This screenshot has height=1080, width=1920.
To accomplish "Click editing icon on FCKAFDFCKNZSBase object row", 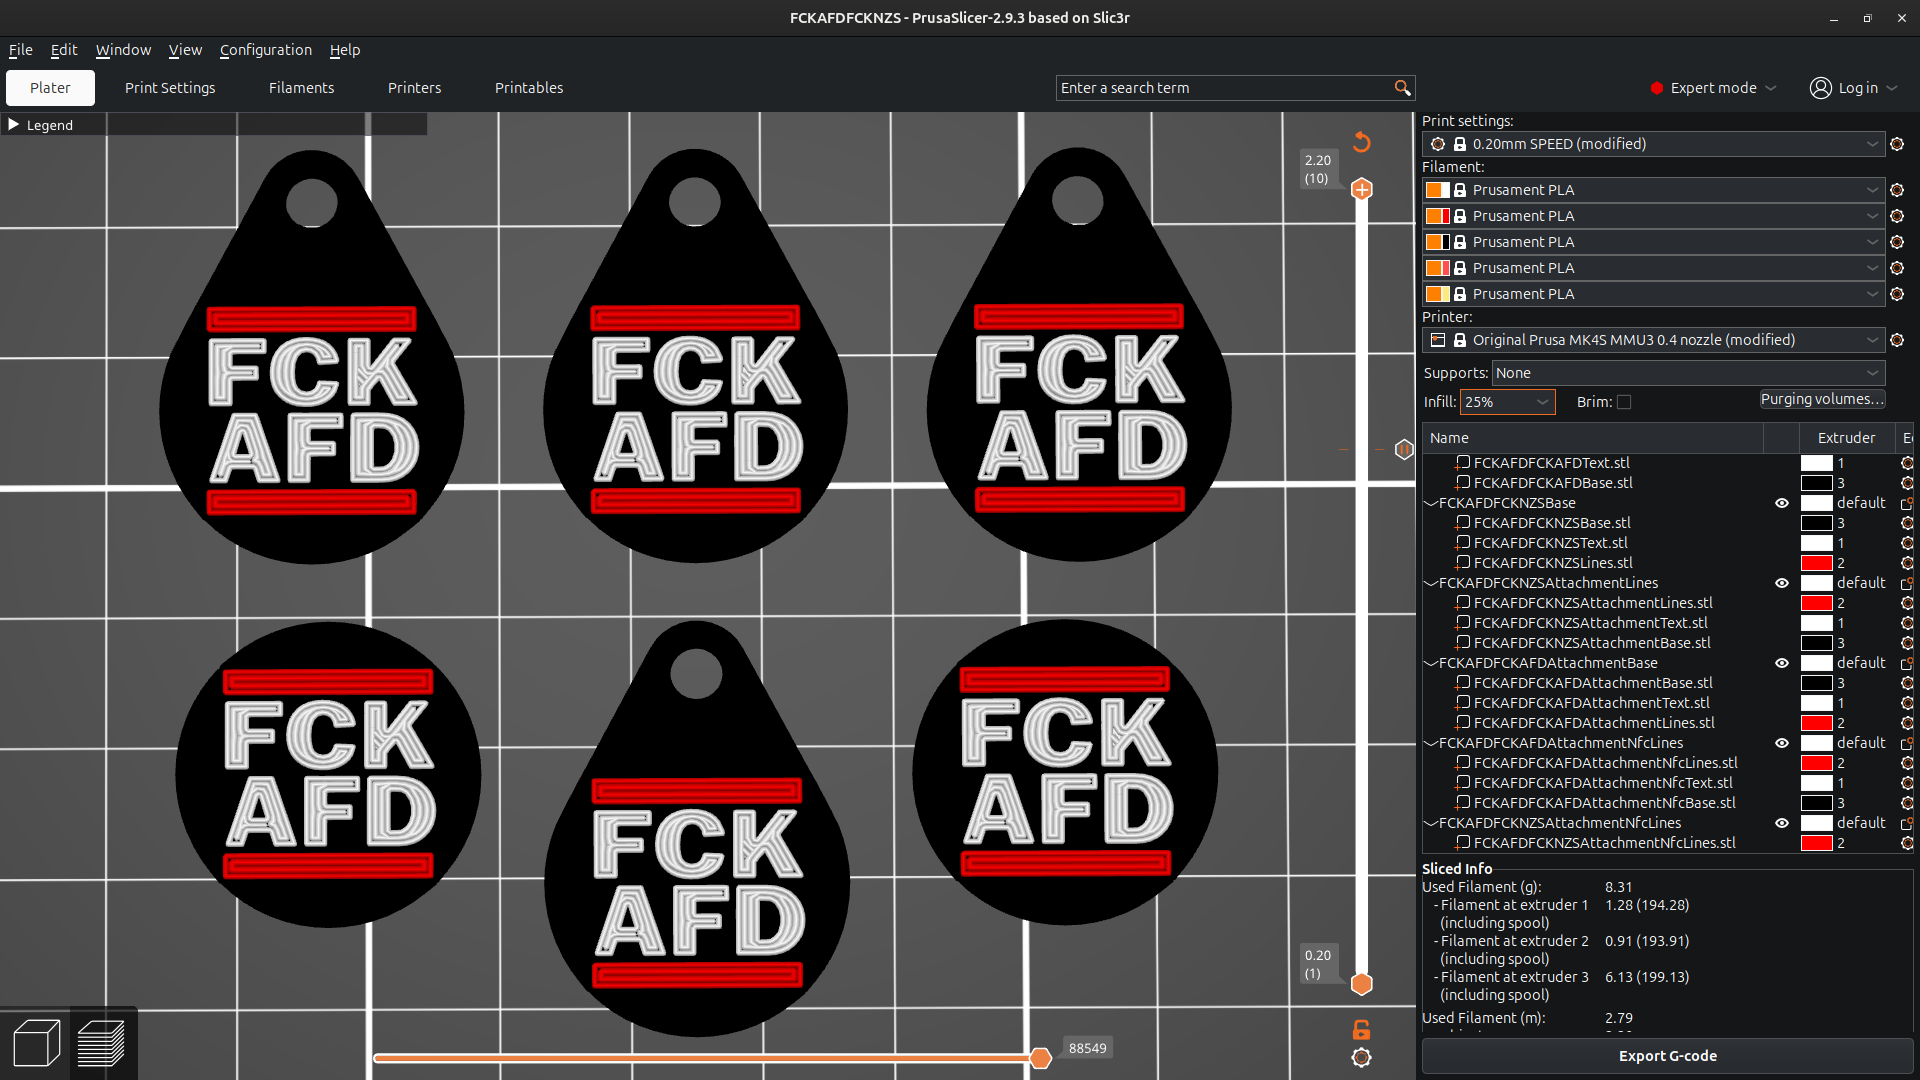I will [1907, 503].
